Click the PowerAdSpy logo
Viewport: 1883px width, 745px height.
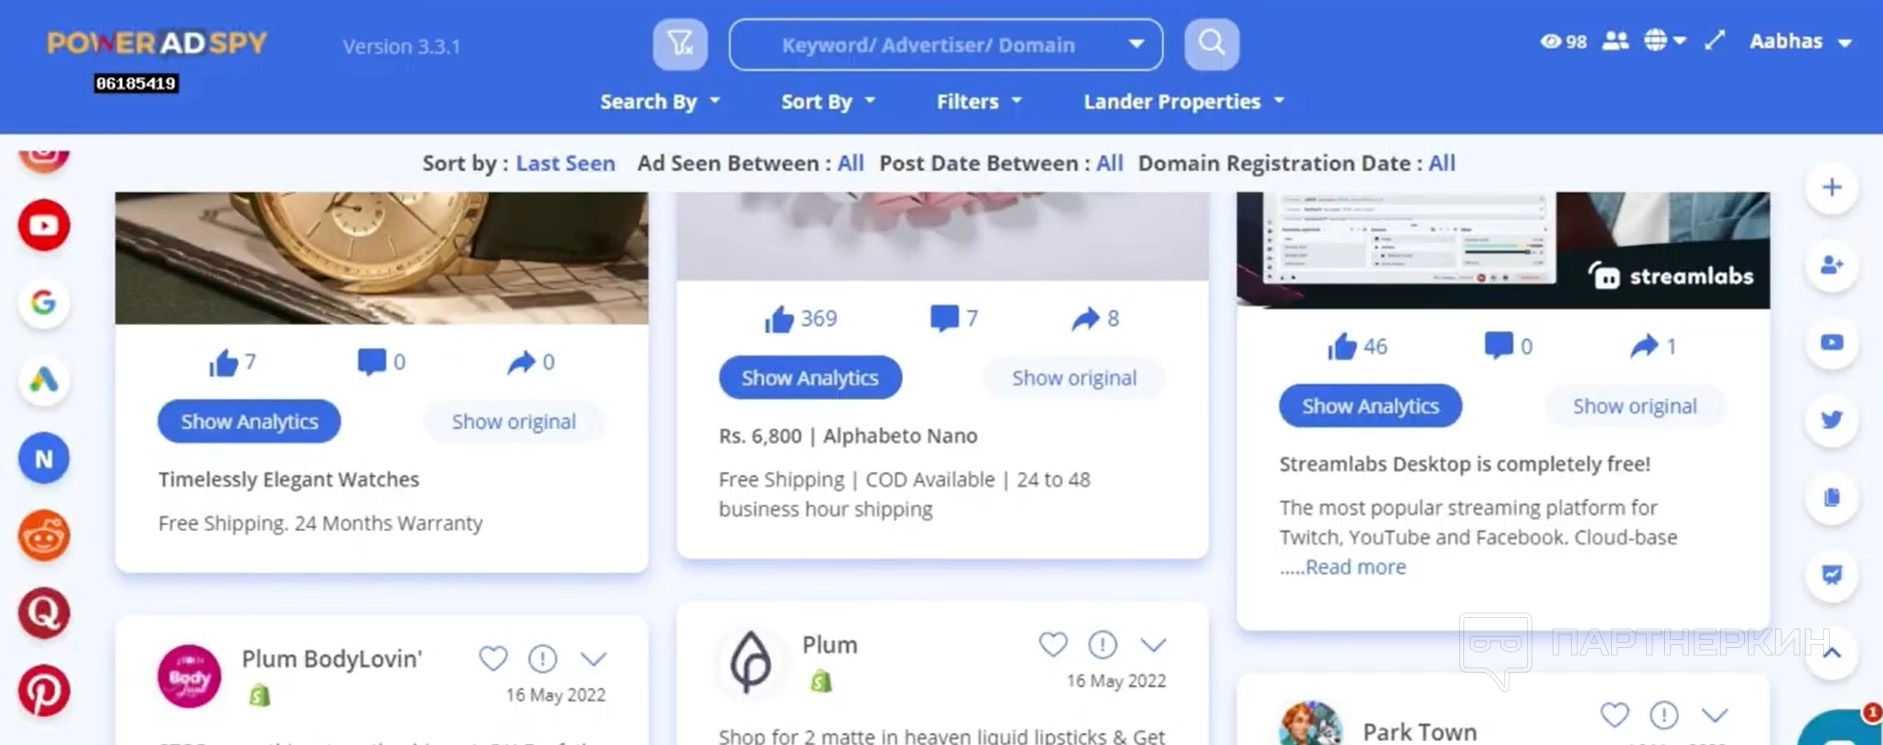pyautogui.click(x=157, y=43)
